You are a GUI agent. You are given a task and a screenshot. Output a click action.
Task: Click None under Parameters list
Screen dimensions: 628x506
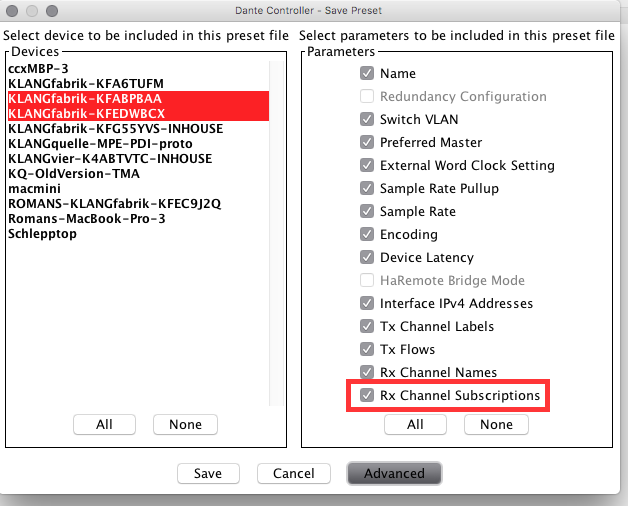(496, 424)
